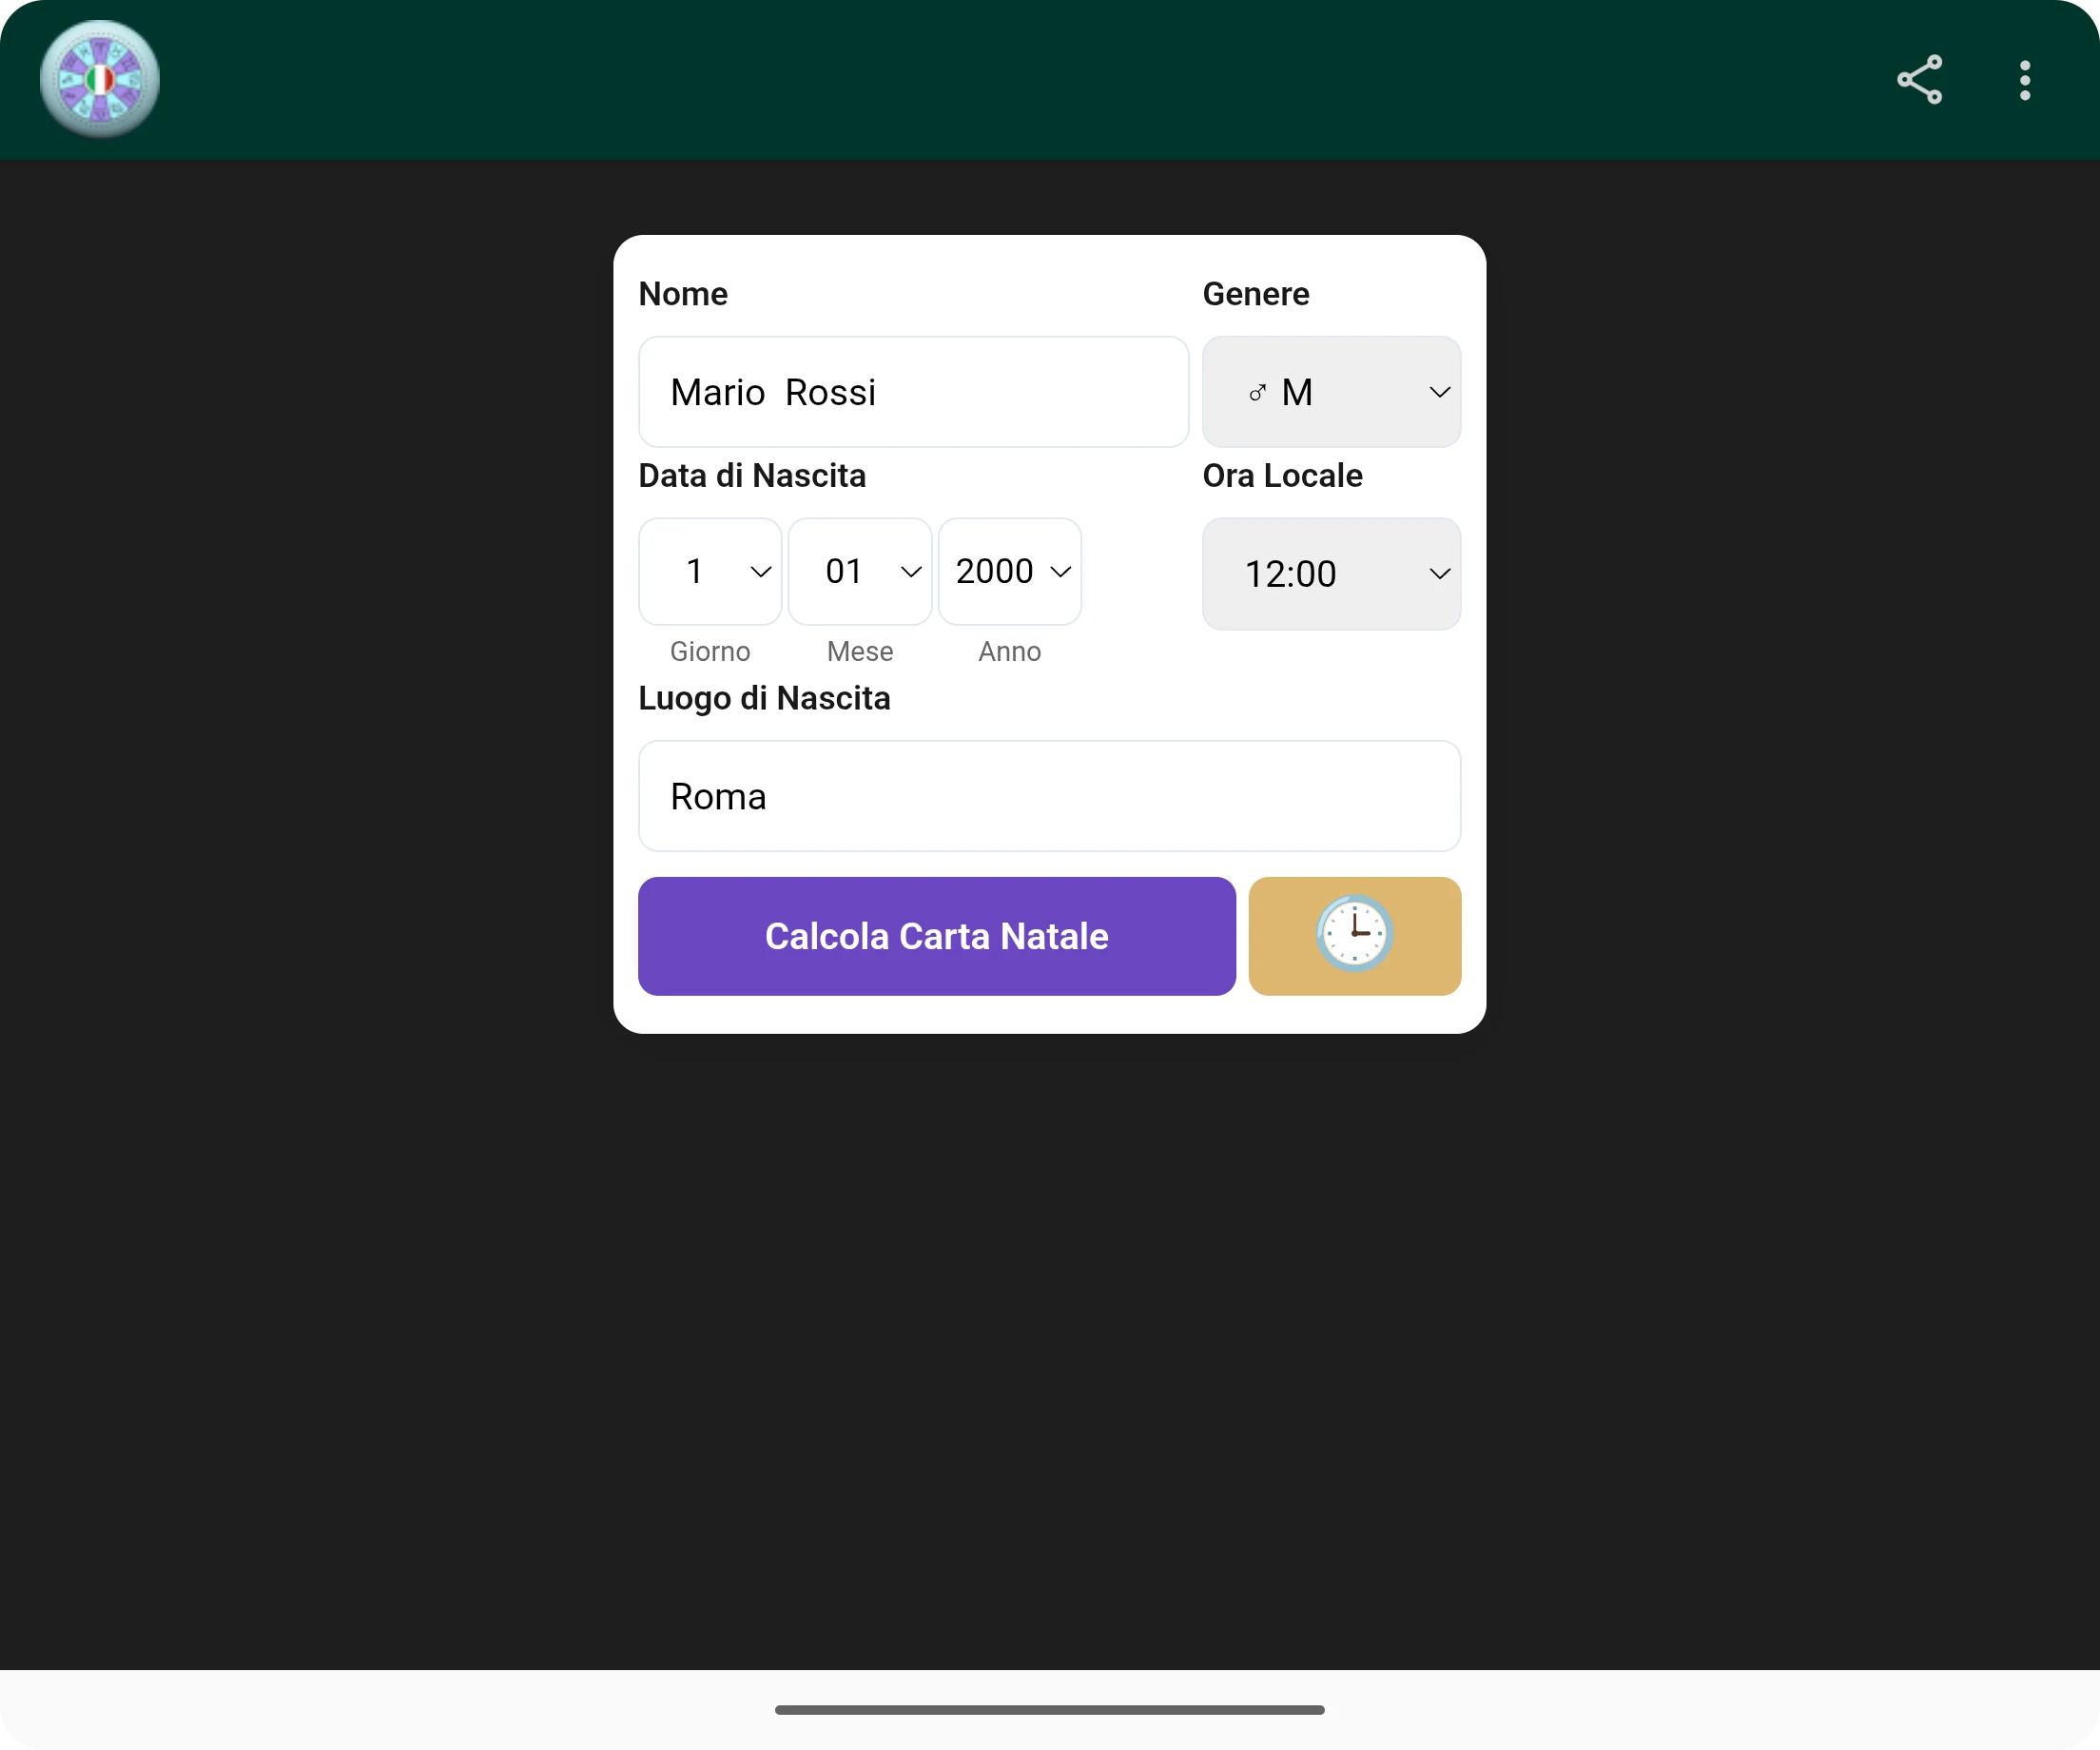
Task: Click the Ora Locale label
Action: (x=1282, y=475)
